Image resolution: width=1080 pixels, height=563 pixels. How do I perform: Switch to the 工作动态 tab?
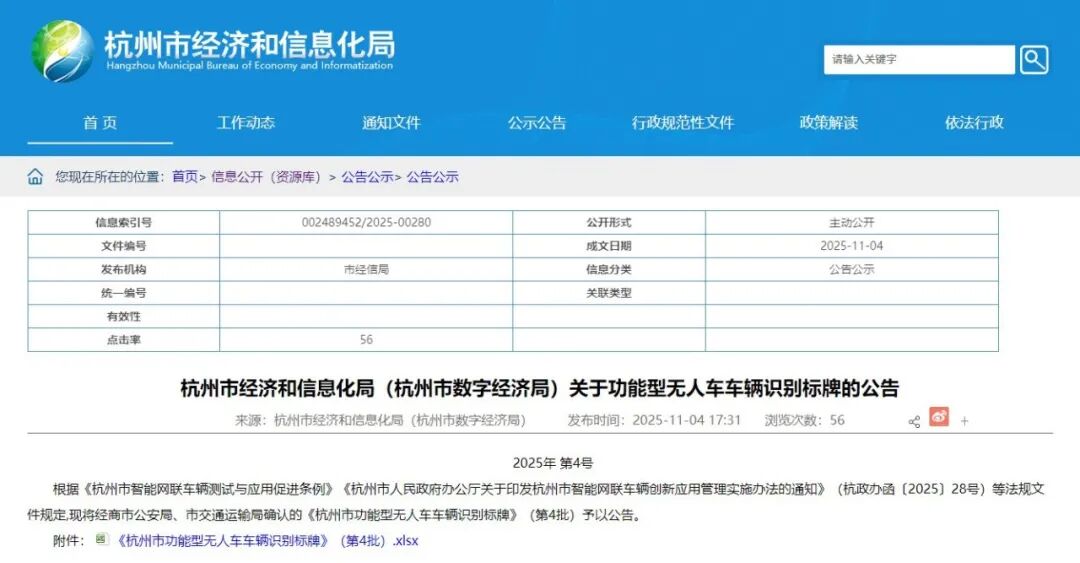click(246, 123)
